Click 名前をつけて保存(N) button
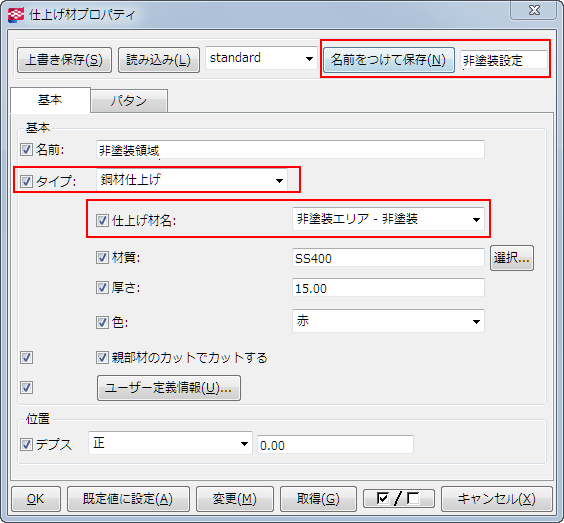The height and width of the screenshot is (523, 564). [x=388, y=60]
